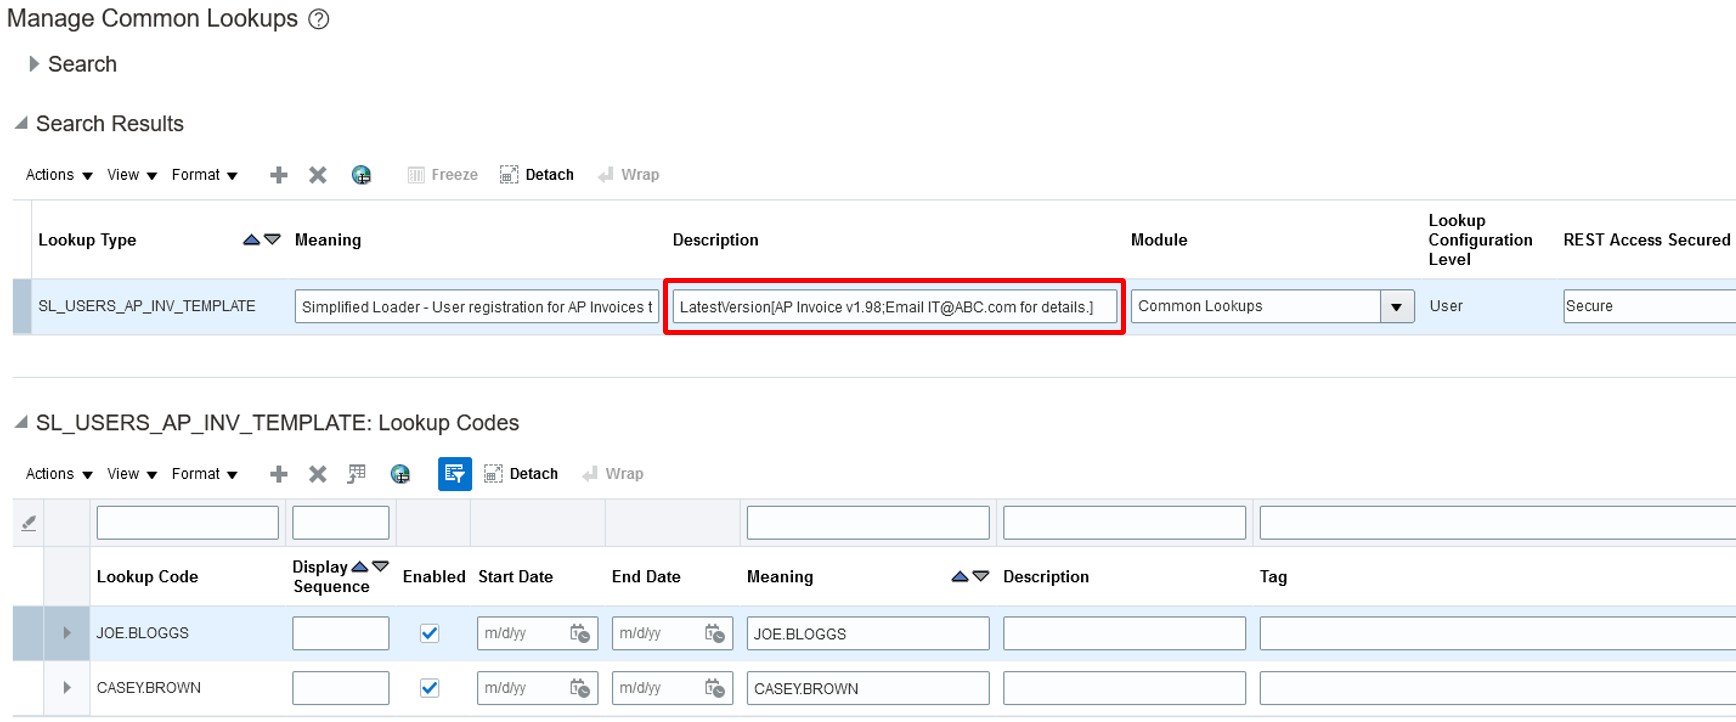Open Format menu in Search Results toolbar
1736x722 pixels.
pos(204,175)
